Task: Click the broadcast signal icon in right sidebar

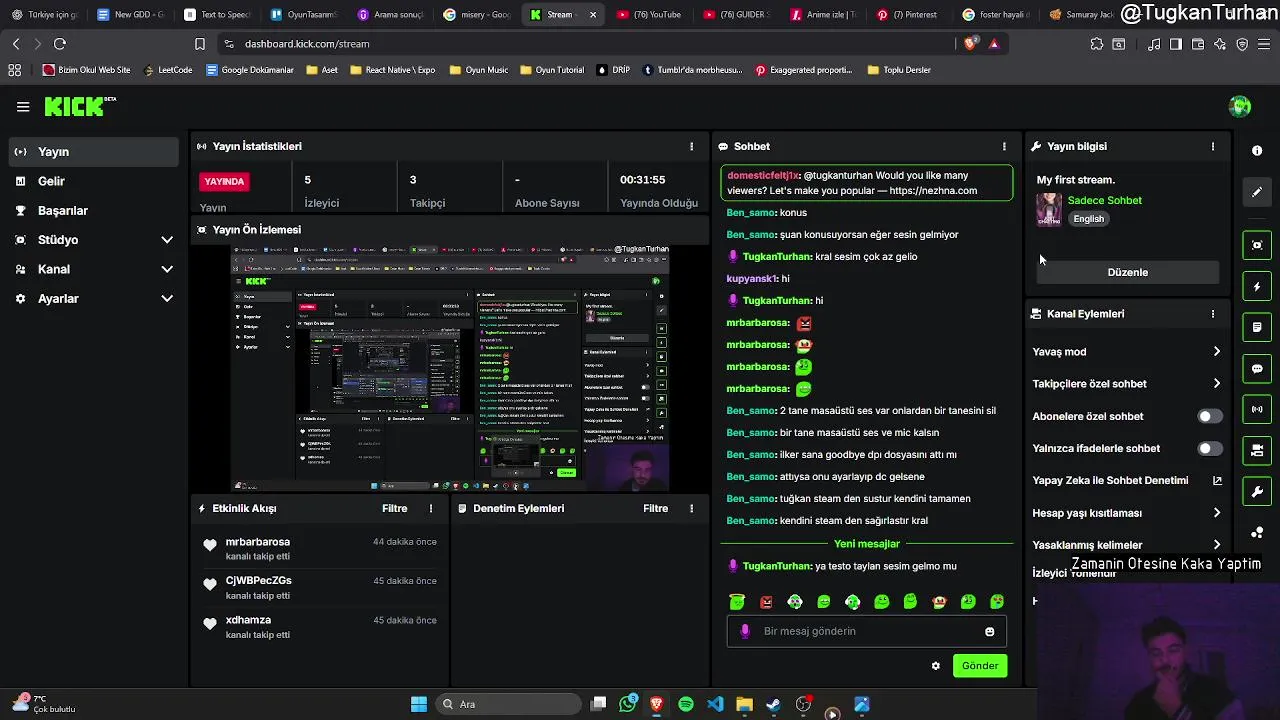Action: [1257, 409]
